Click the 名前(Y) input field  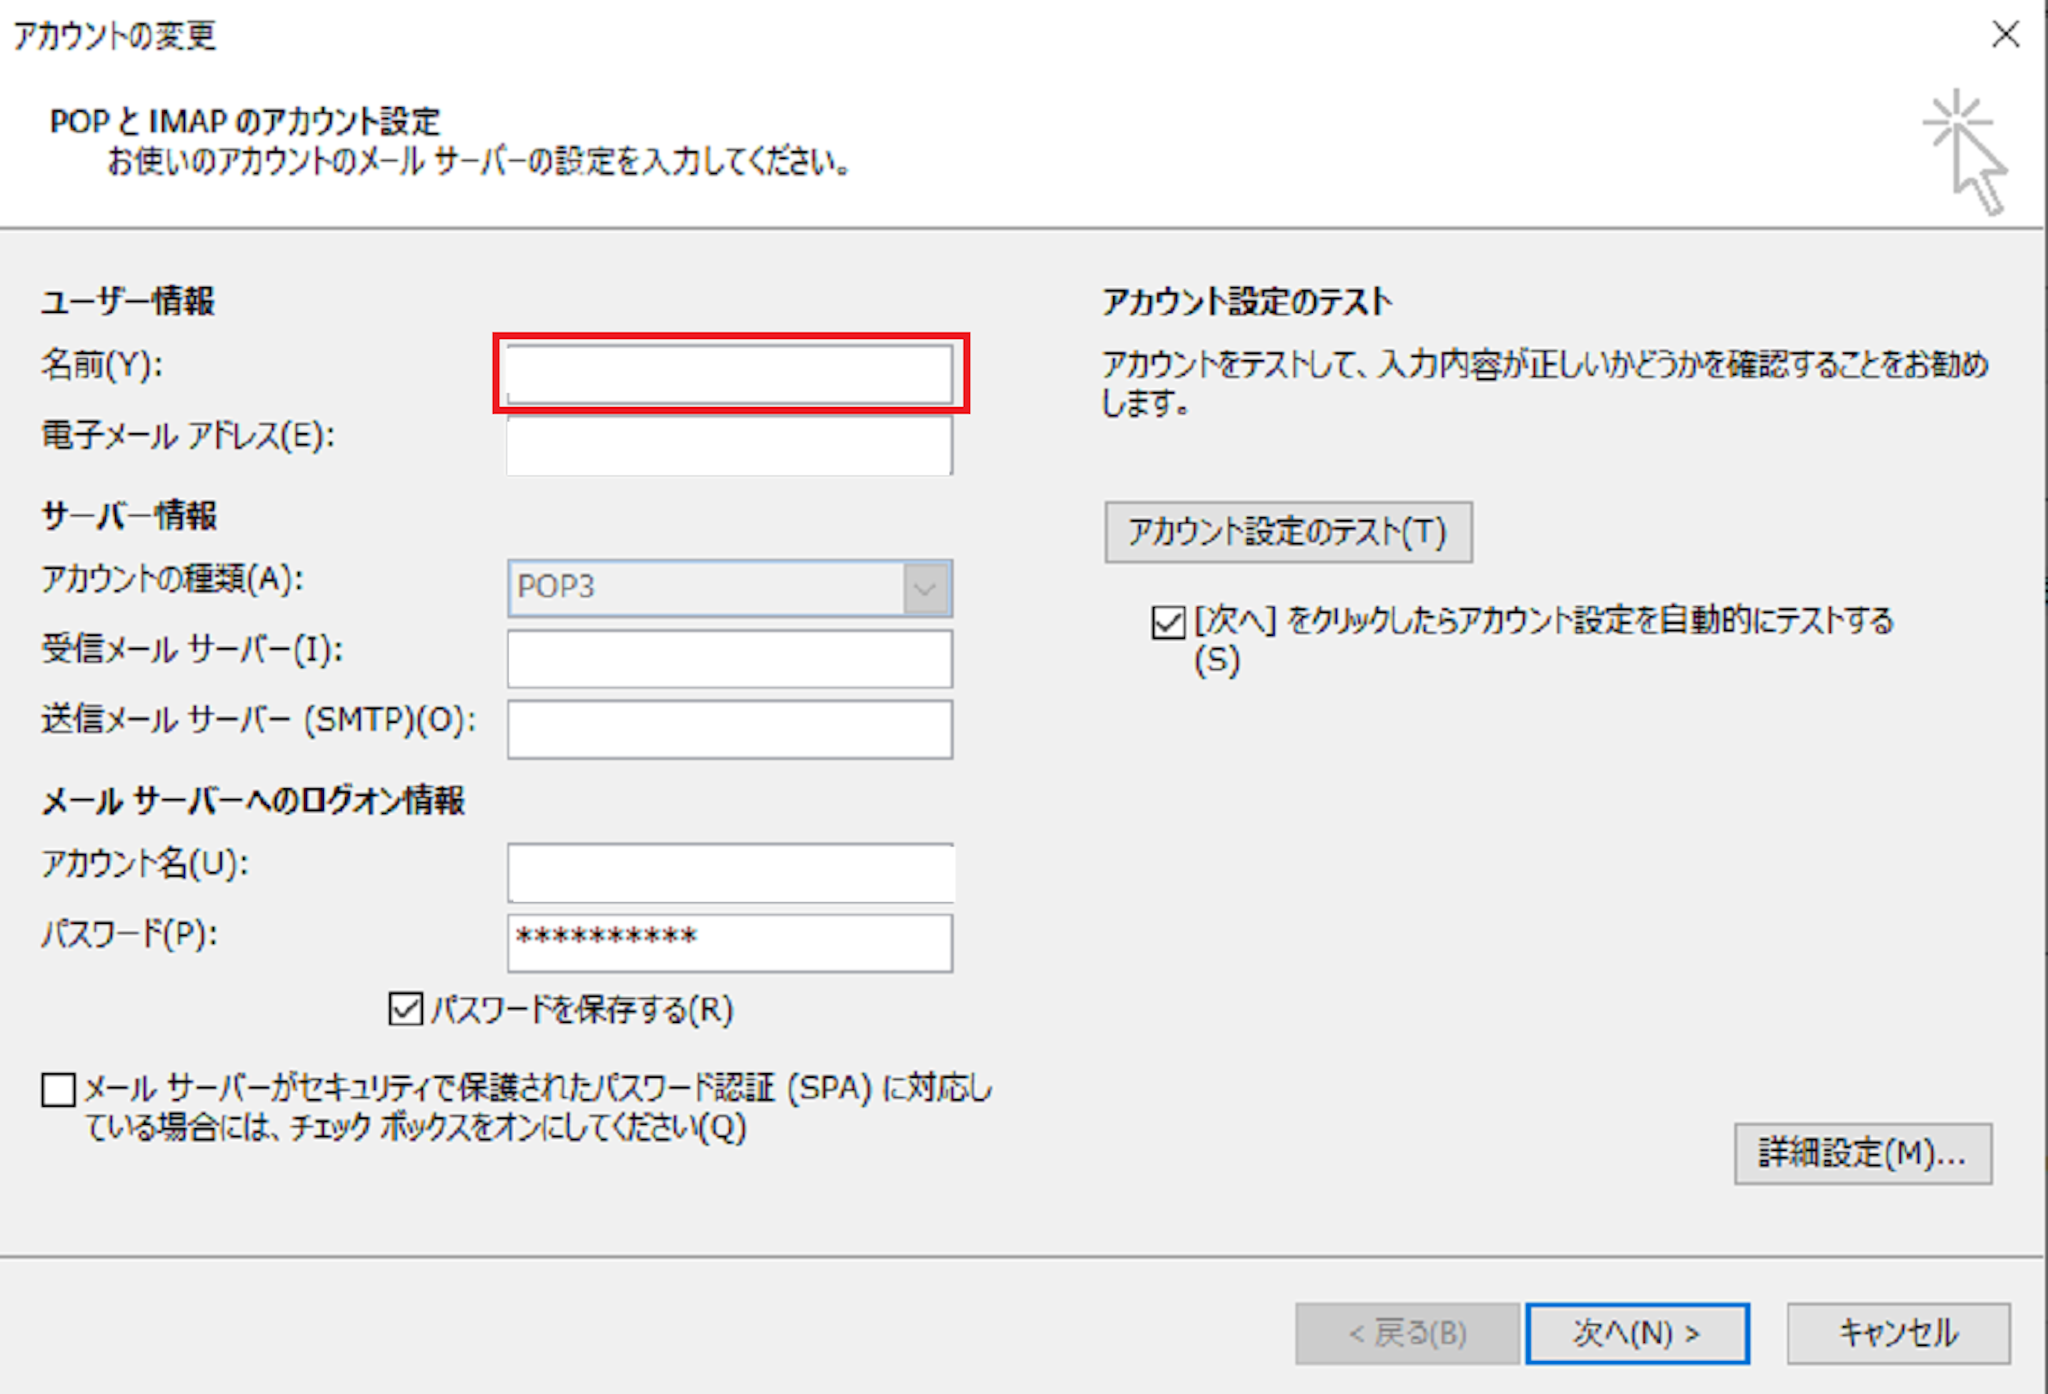coord(729,374)
